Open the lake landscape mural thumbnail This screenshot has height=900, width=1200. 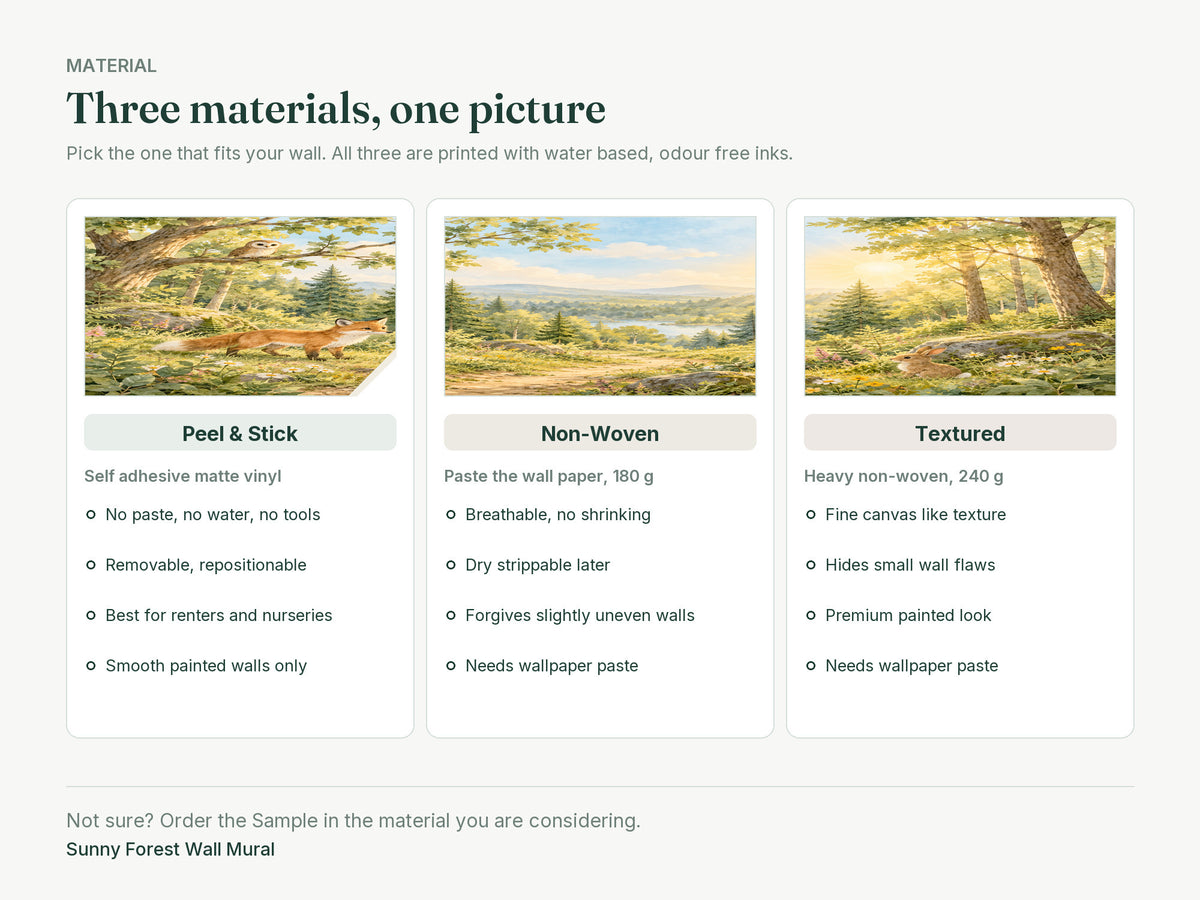600,306
